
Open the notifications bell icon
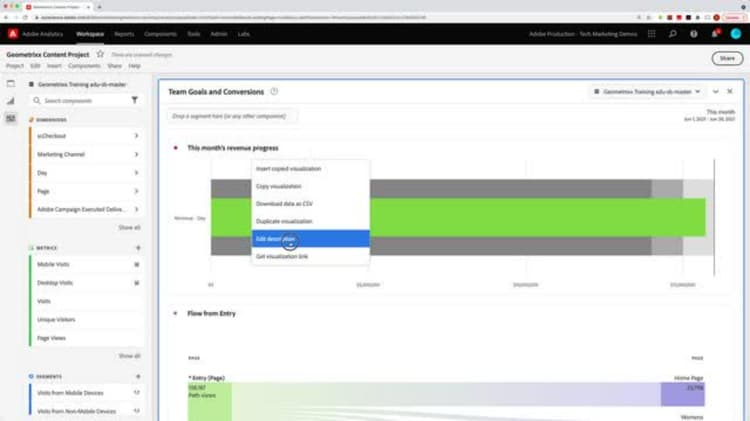point(715,34)
